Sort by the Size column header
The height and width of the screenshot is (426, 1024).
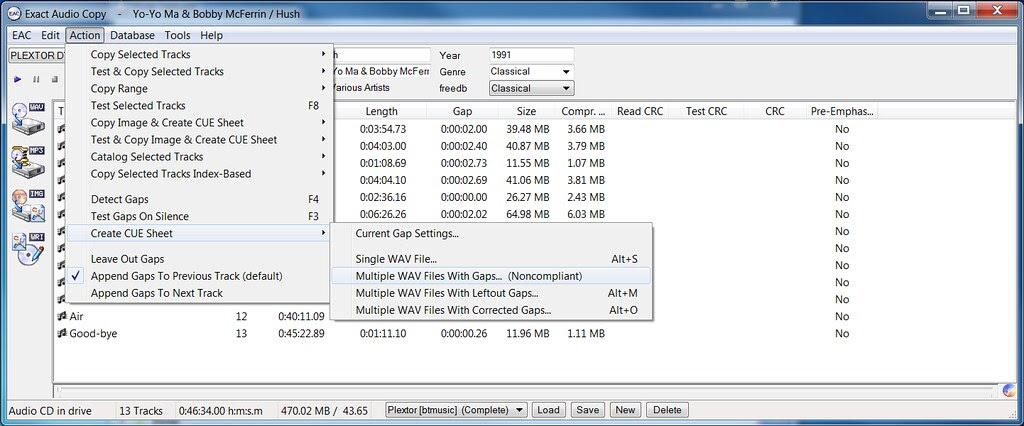526,112
